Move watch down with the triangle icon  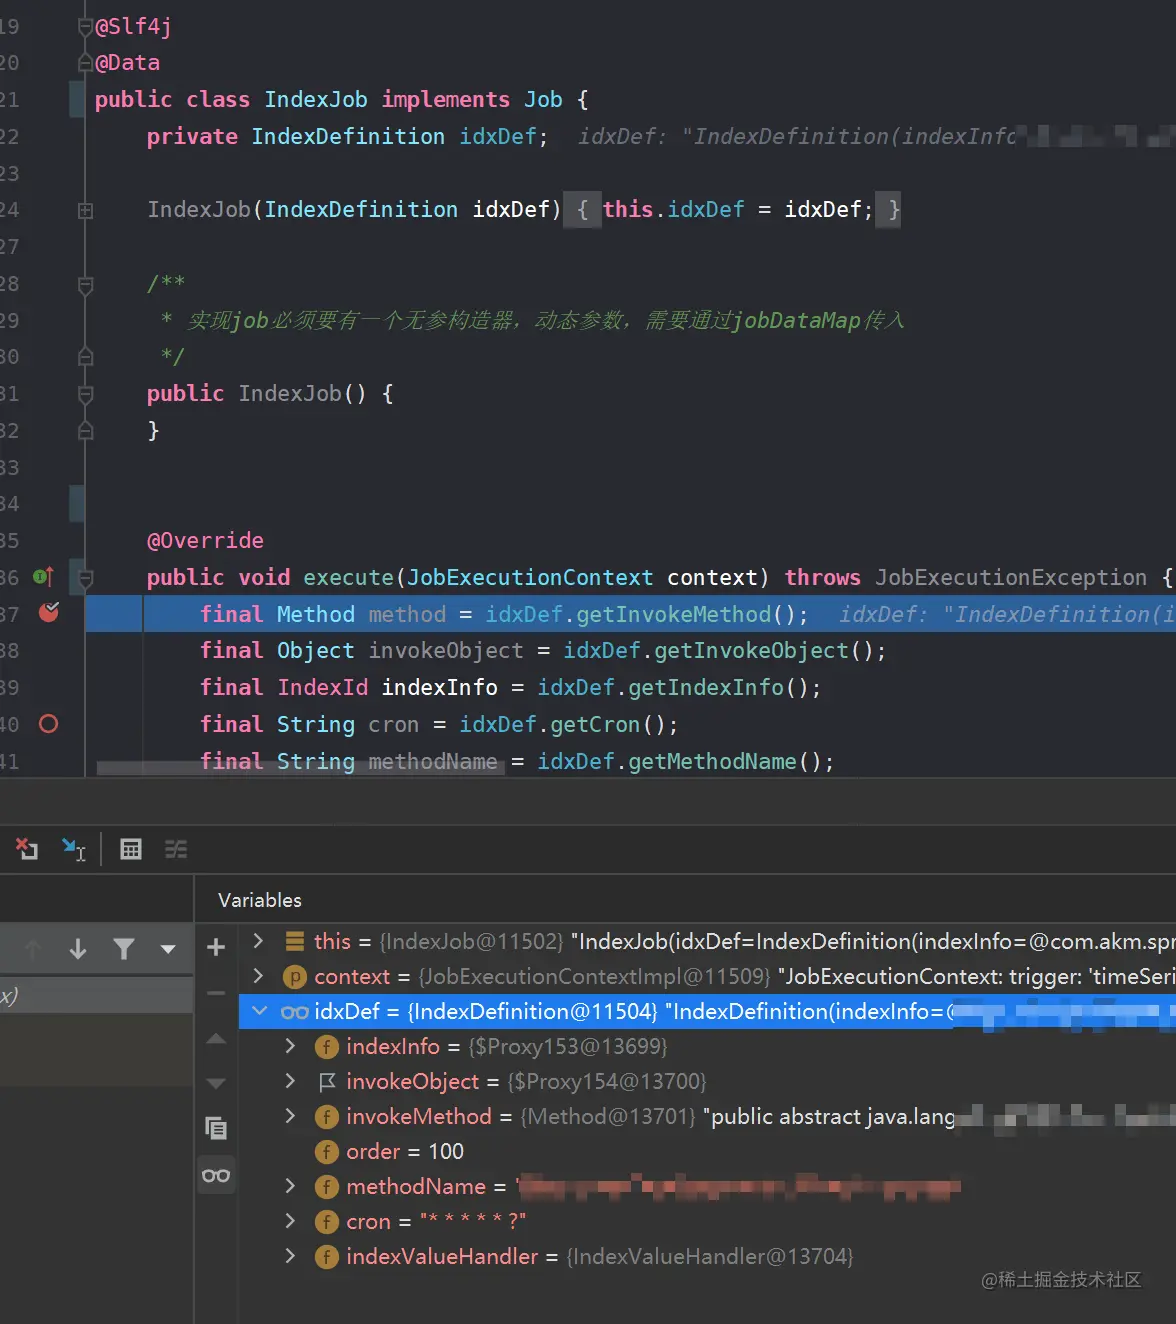216,1083
